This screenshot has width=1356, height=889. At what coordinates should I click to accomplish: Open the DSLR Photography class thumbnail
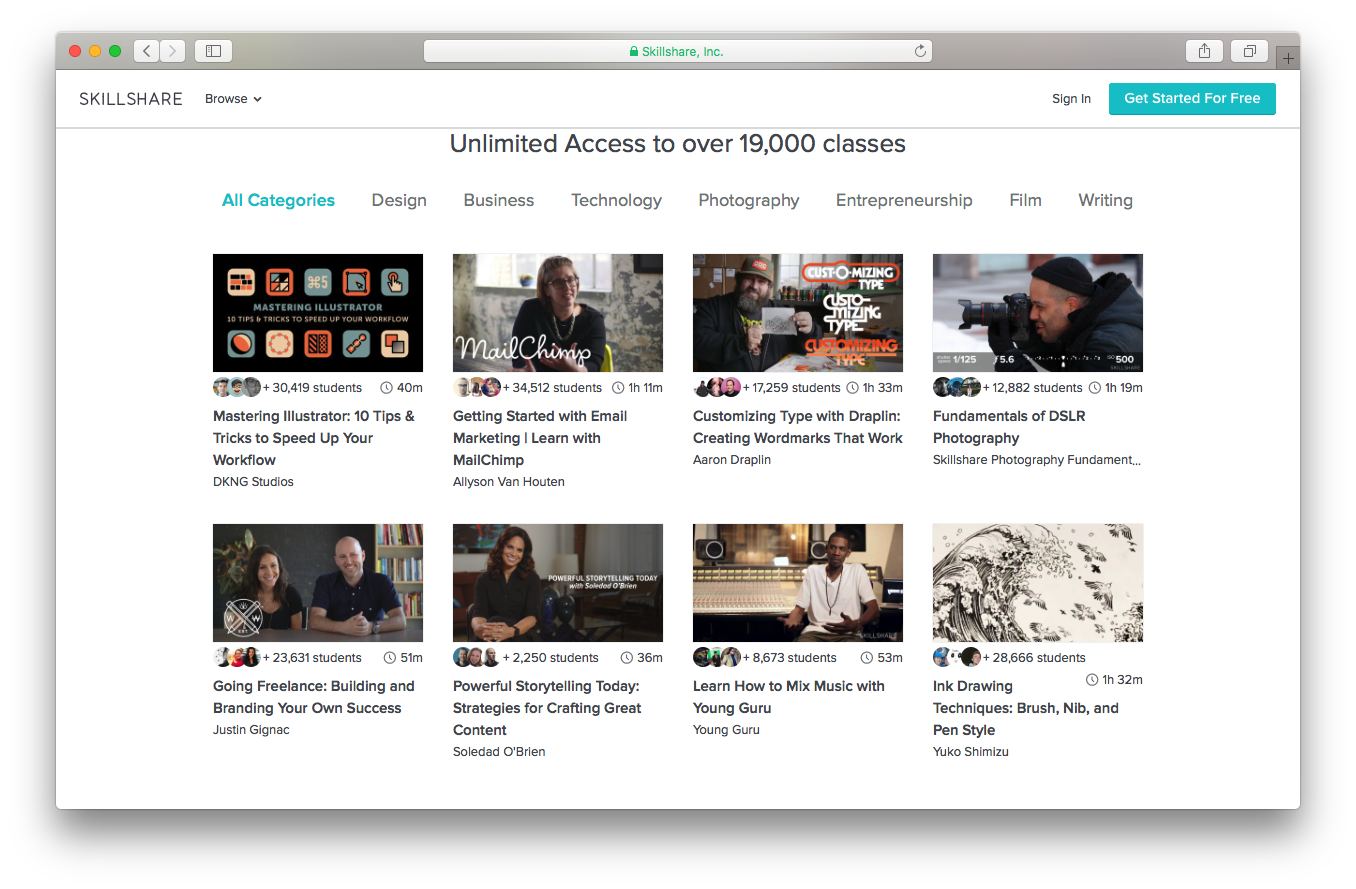click(x=1038, y=313)
